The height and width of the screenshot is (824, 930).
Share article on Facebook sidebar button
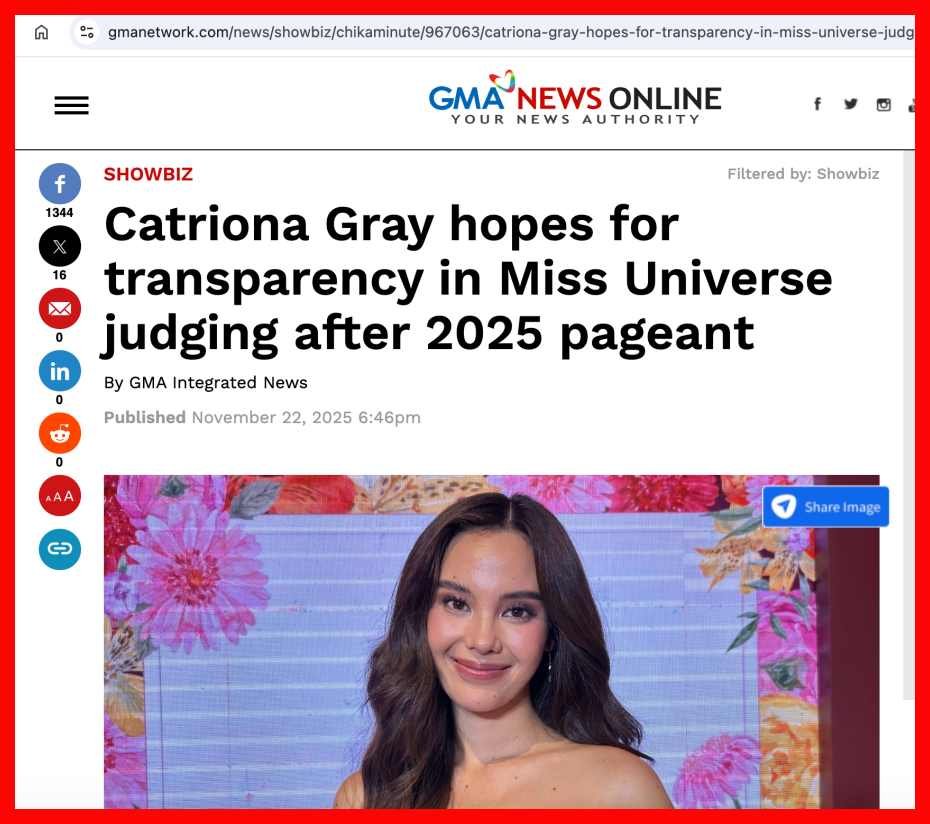(x=59, y=183)
